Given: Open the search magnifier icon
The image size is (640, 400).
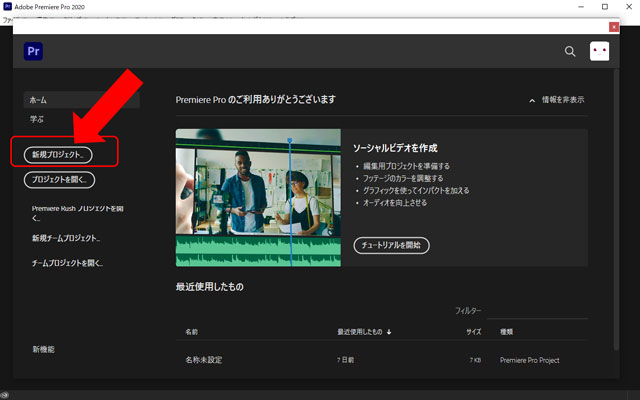Looking at the screenshot, I should 570,51.
